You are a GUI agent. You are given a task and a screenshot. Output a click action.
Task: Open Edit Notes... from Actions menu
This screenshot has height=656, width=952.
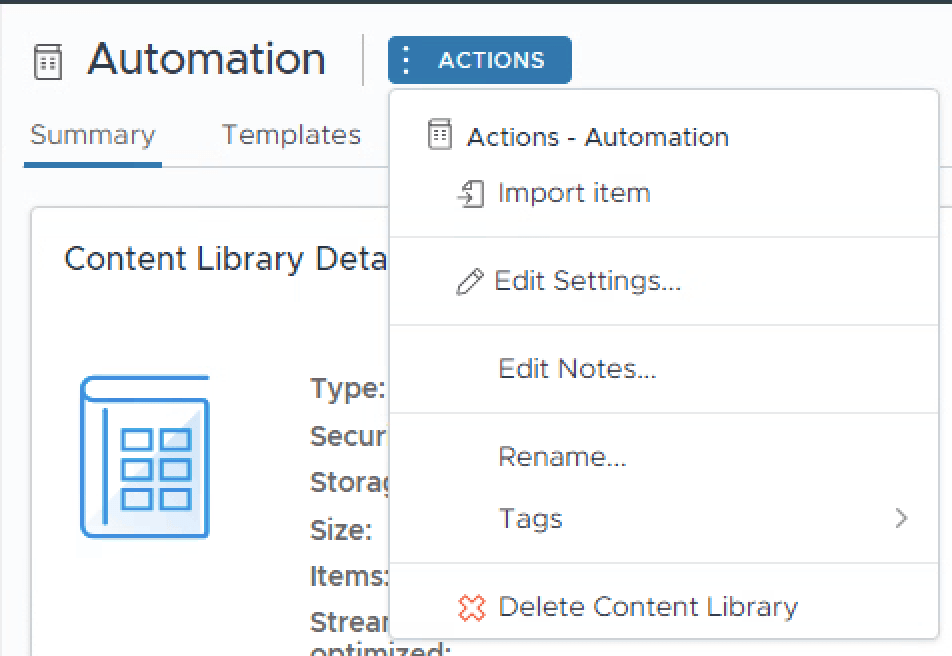tap(577, 369)
